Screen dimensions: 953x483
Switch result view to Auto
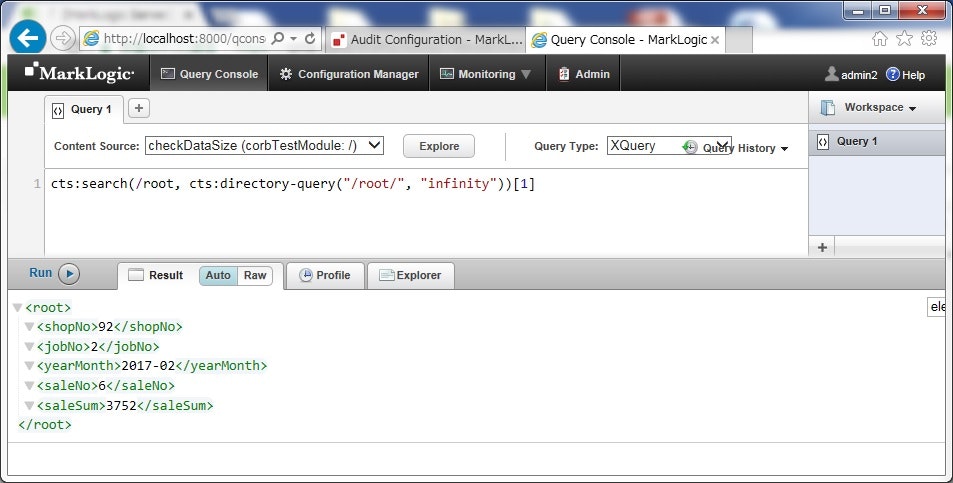coord(218,275)
